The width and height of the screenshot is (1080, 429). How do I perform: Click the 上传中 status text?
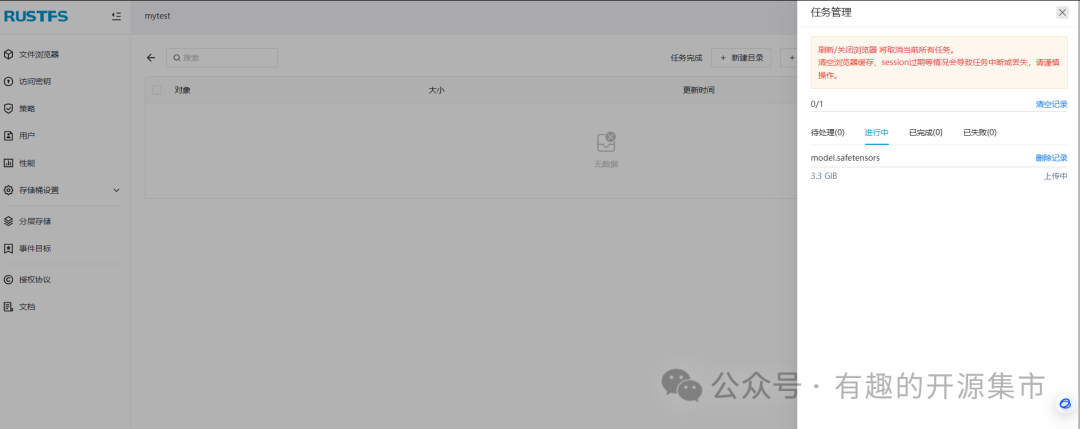tap(1055, 176)
